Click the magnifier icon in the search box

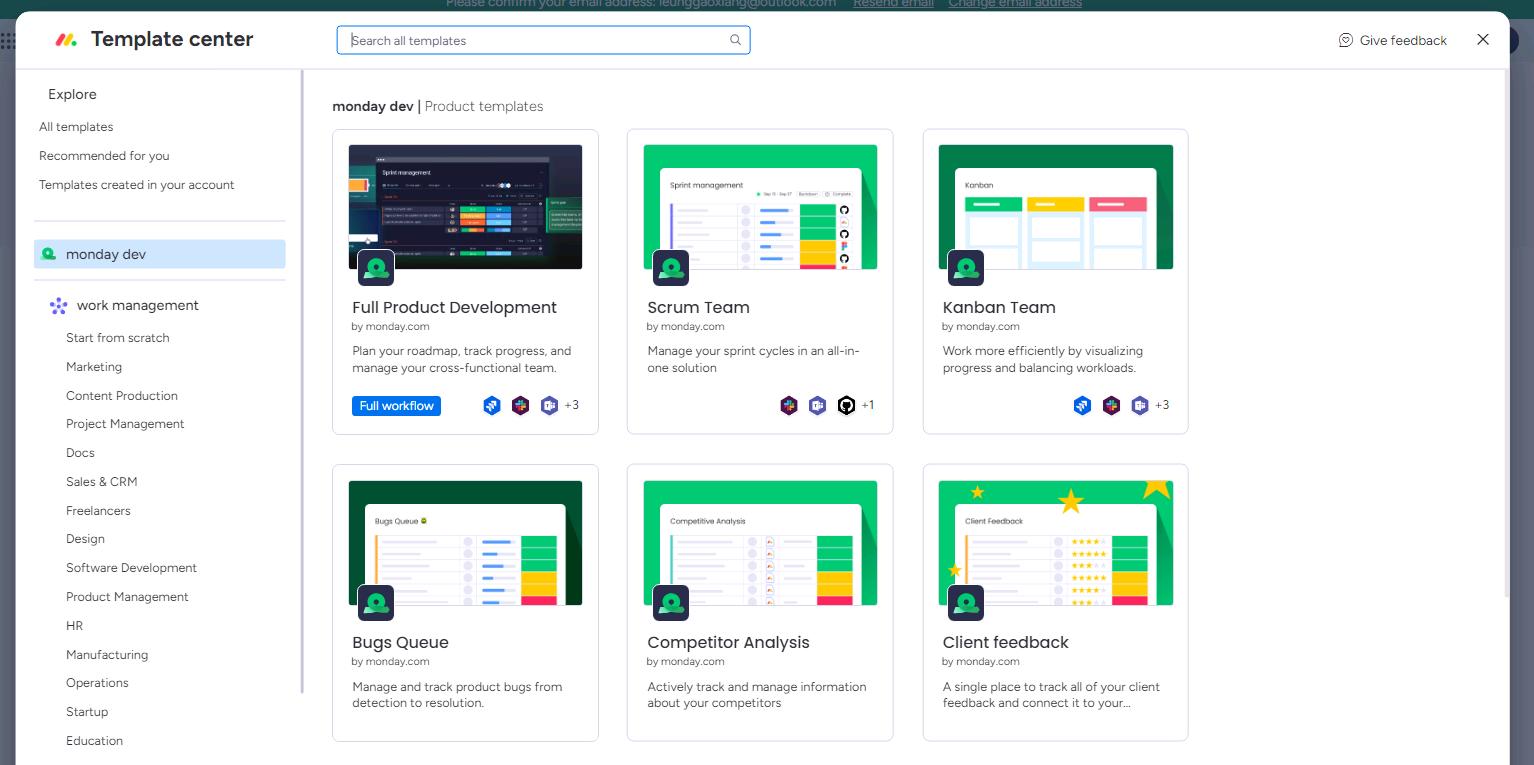click(736, 40)
